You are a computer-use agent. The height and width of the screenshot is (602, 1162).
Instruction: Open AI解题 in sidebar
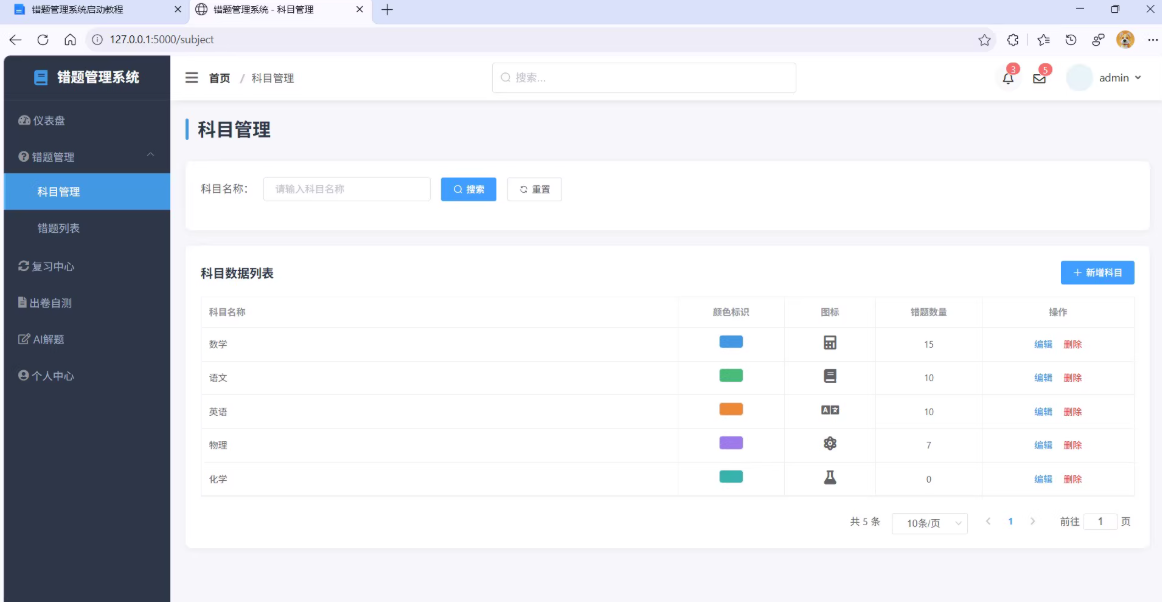pos(87,339)
